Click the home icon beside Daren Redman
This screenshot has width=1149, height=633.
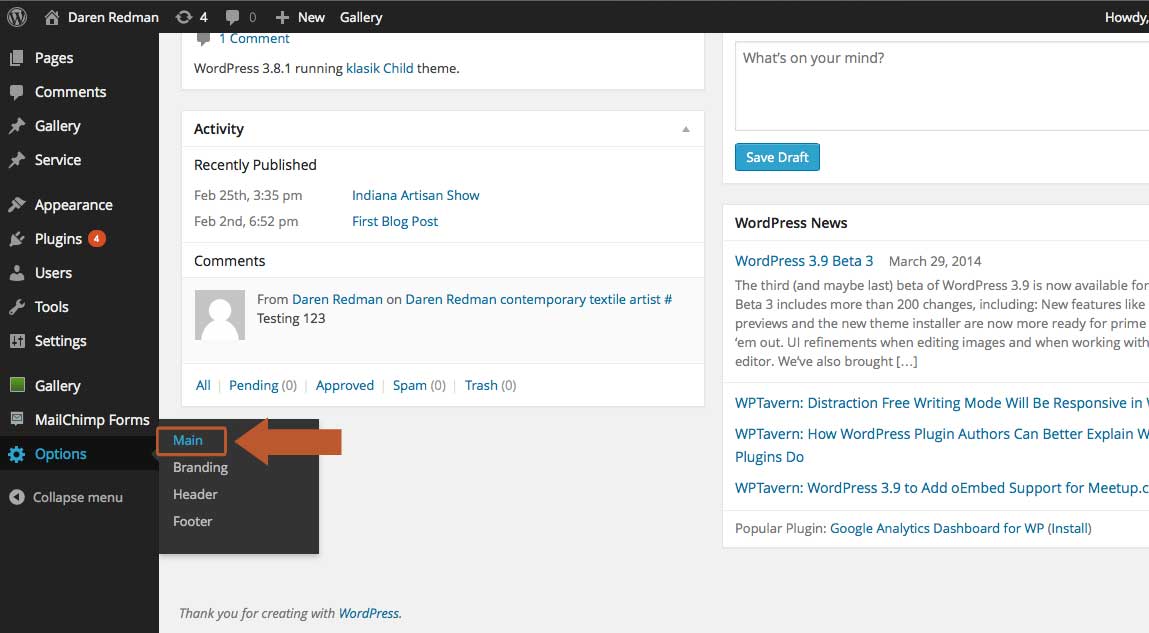(52, 17)
